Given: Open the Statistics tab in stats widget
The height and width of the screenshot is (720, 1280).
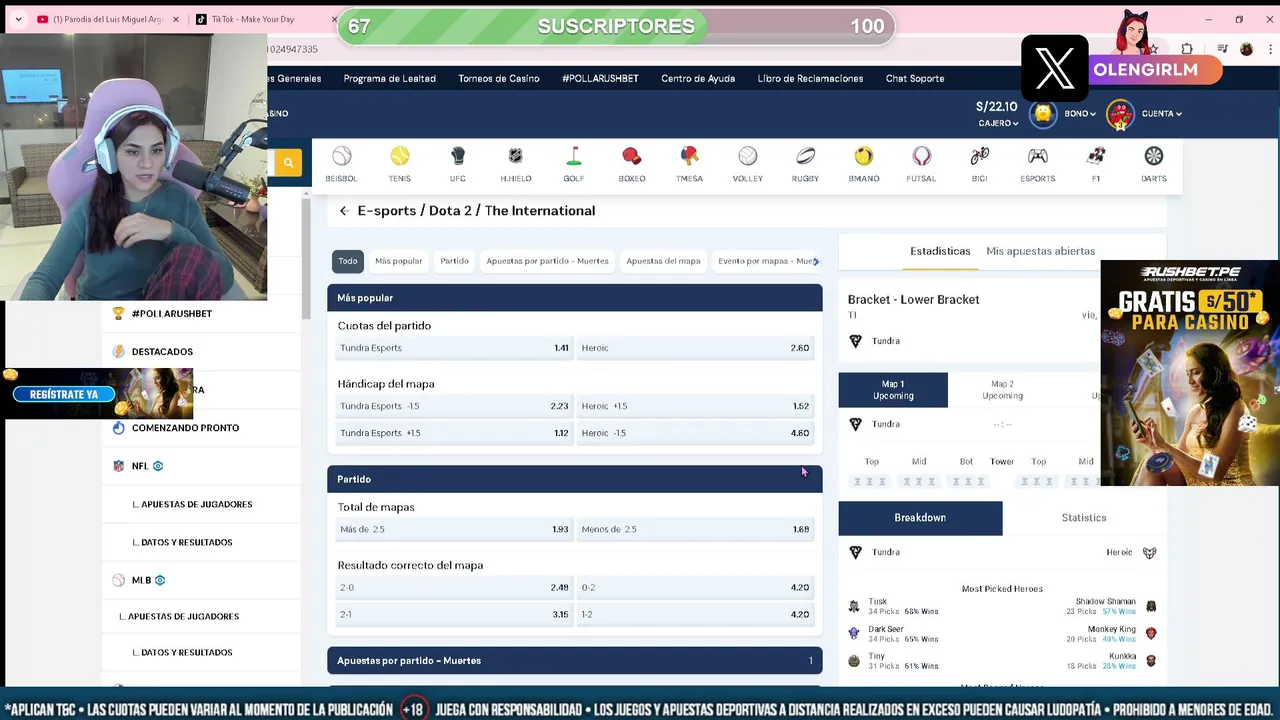Looking at the screenshot, I should point(1084,518).
